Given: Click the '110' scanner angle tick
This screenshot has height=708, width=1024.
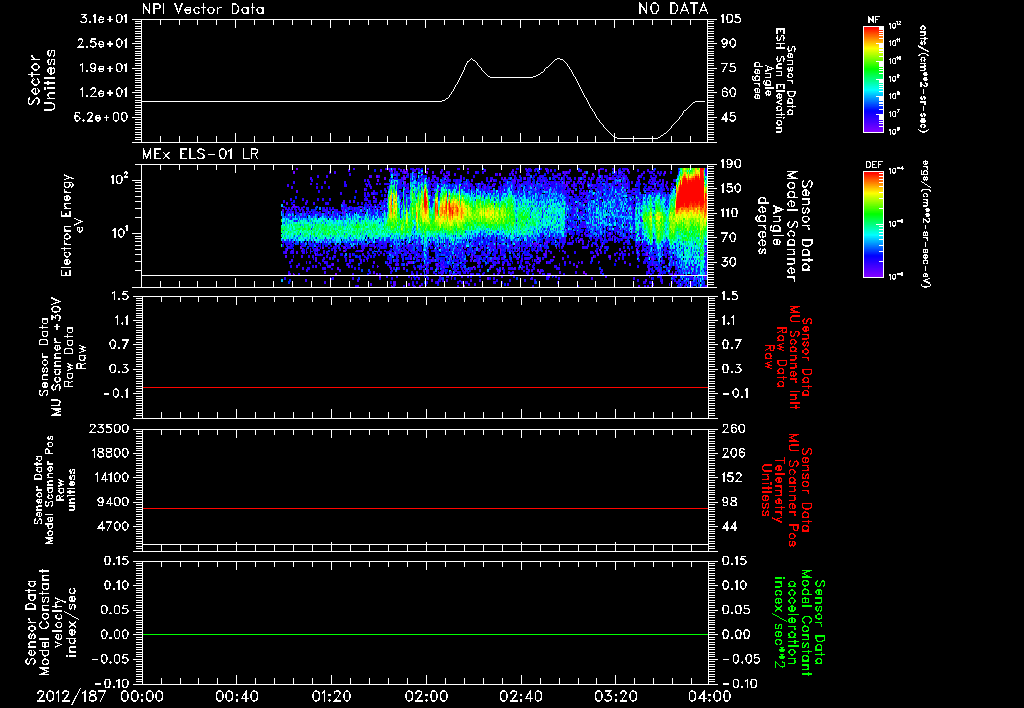Looking at the screenshot, I should 731,213.
